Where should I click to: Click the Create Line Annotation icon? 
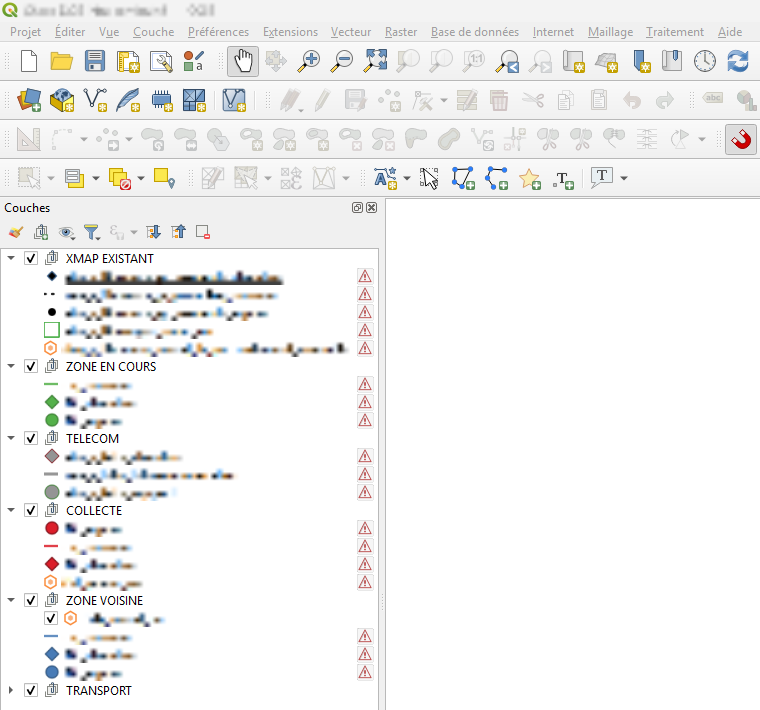point(496,178)
